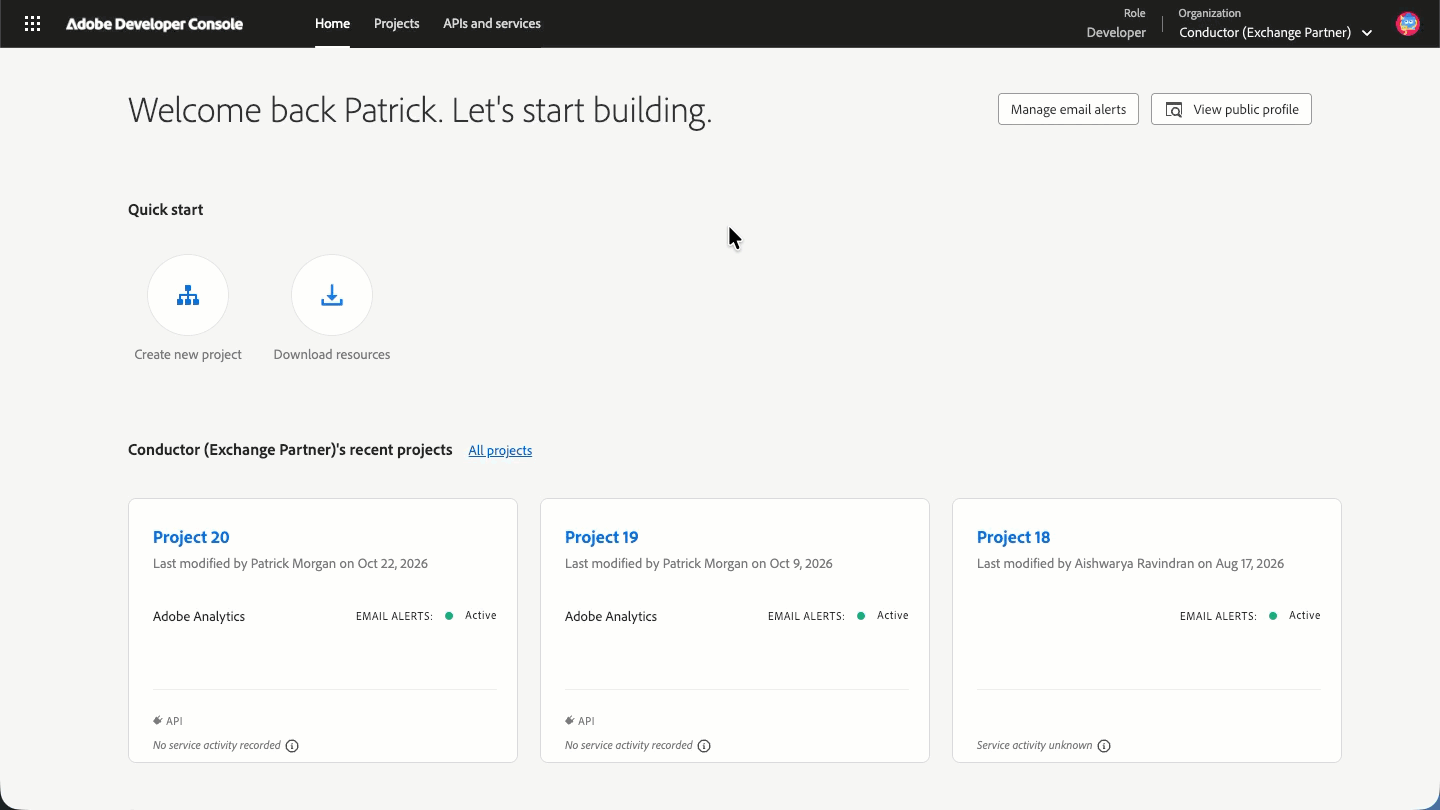Click the Active status in Project 18
This screenshot has width=1440, height=810.
[1304, 616]
